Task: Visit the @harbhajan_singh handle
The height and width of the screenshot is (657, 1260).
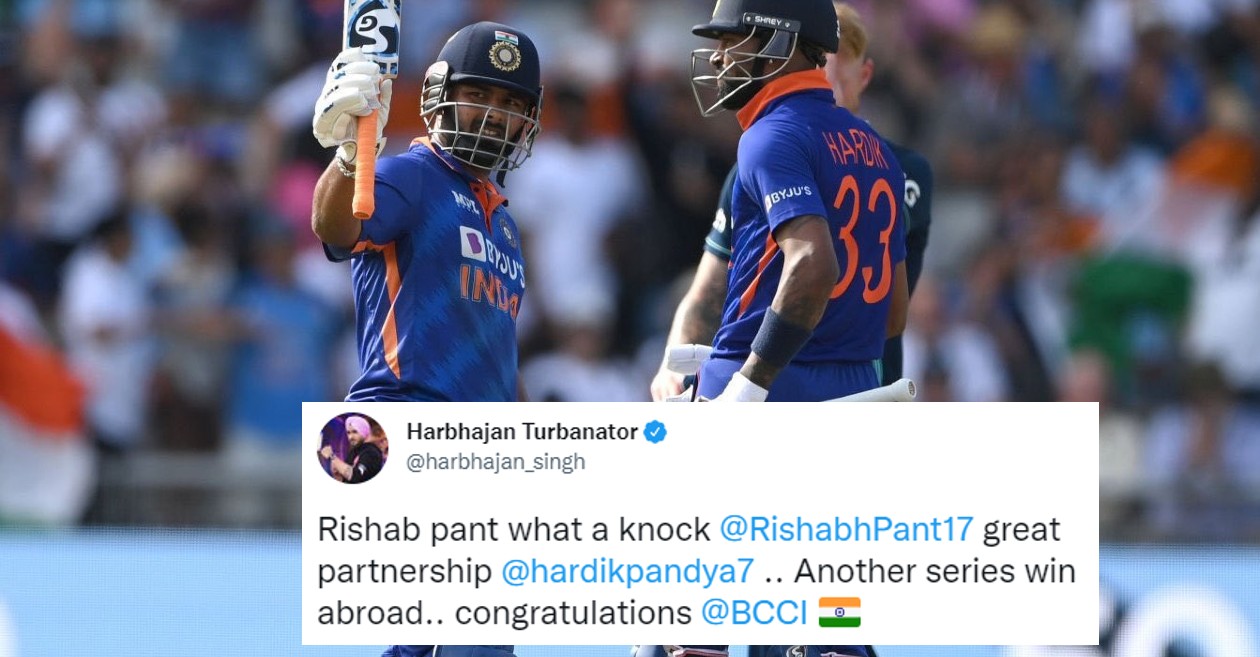Action: coord(496,462)
